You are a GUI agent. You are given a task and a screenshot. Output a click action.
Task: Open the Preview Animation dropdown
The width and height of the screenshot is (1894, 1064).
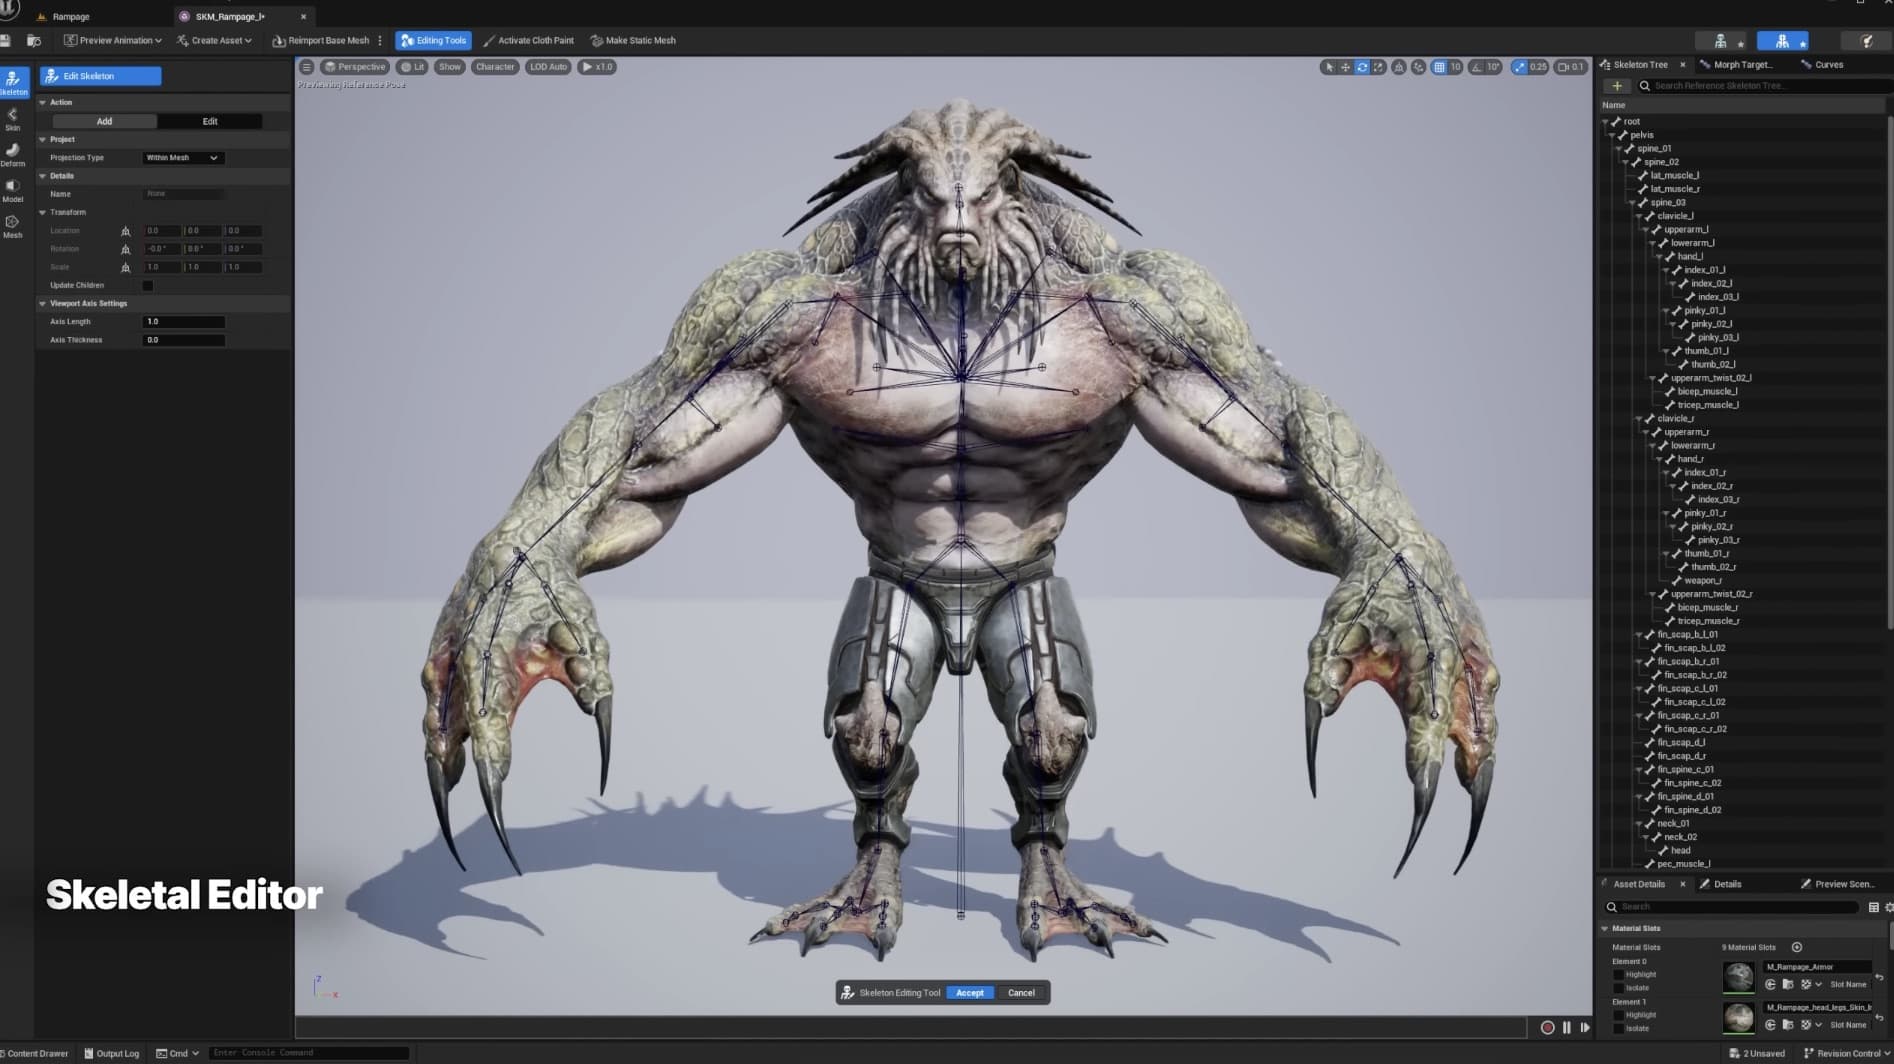[x=112, y=40]
